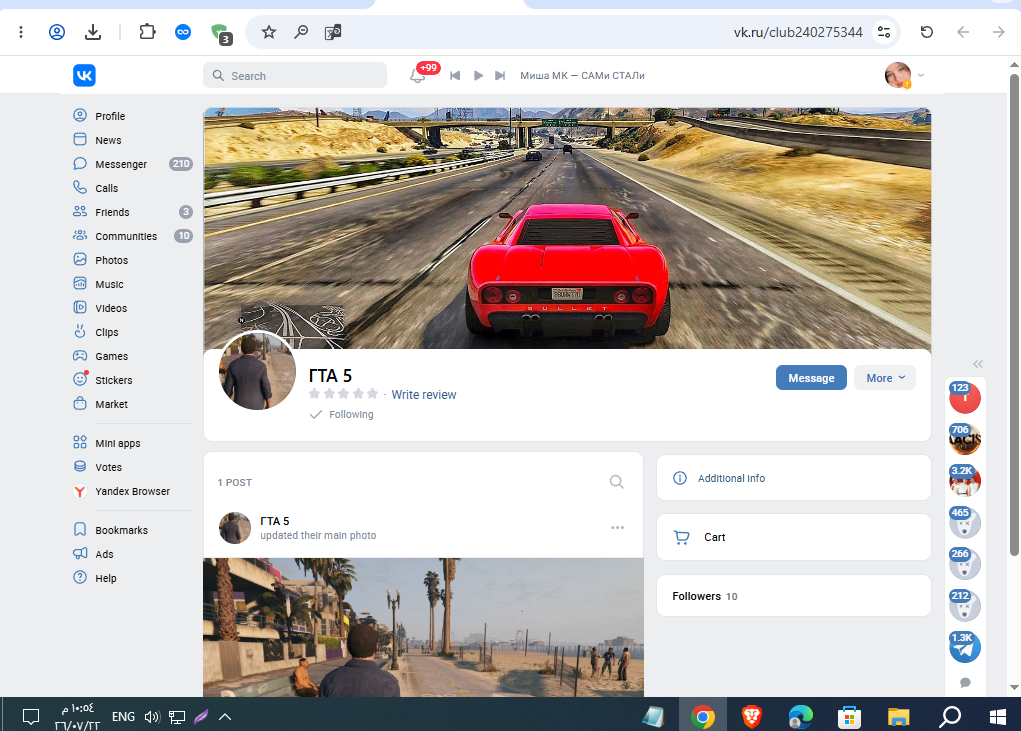This screenshot has height=731, width=1021.
Task: Click the browser forward arrow
Action: point(998,32)
